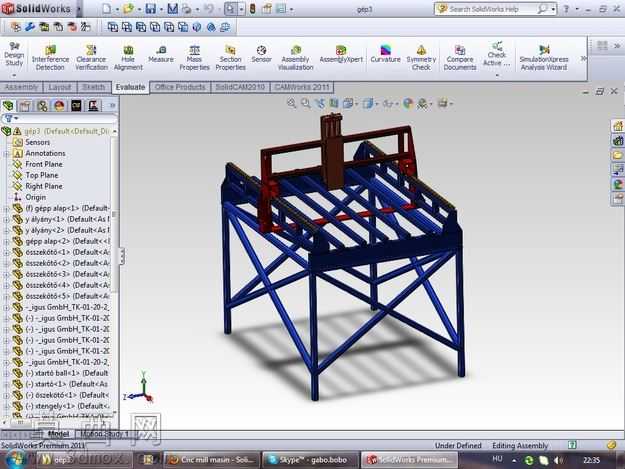Open Skype gabo.bobo taskbar window
The width and height of the screenshot is (625, 469).
(309, 460)
